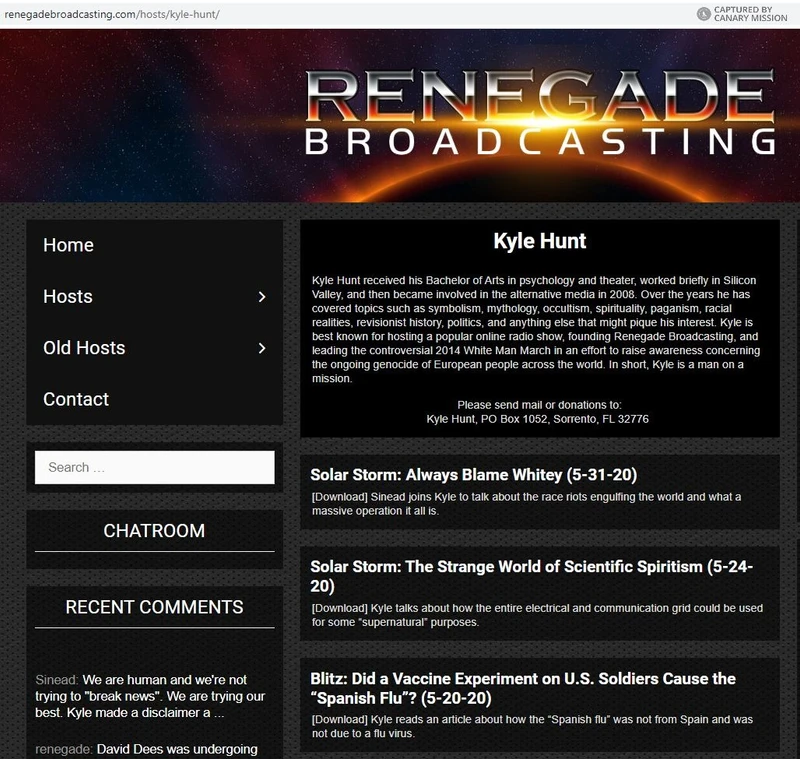The width and height of the screenshot is (800, 759).
Task: Download the Spanish Flu Blitz episode
Action: tap(338, 718)
